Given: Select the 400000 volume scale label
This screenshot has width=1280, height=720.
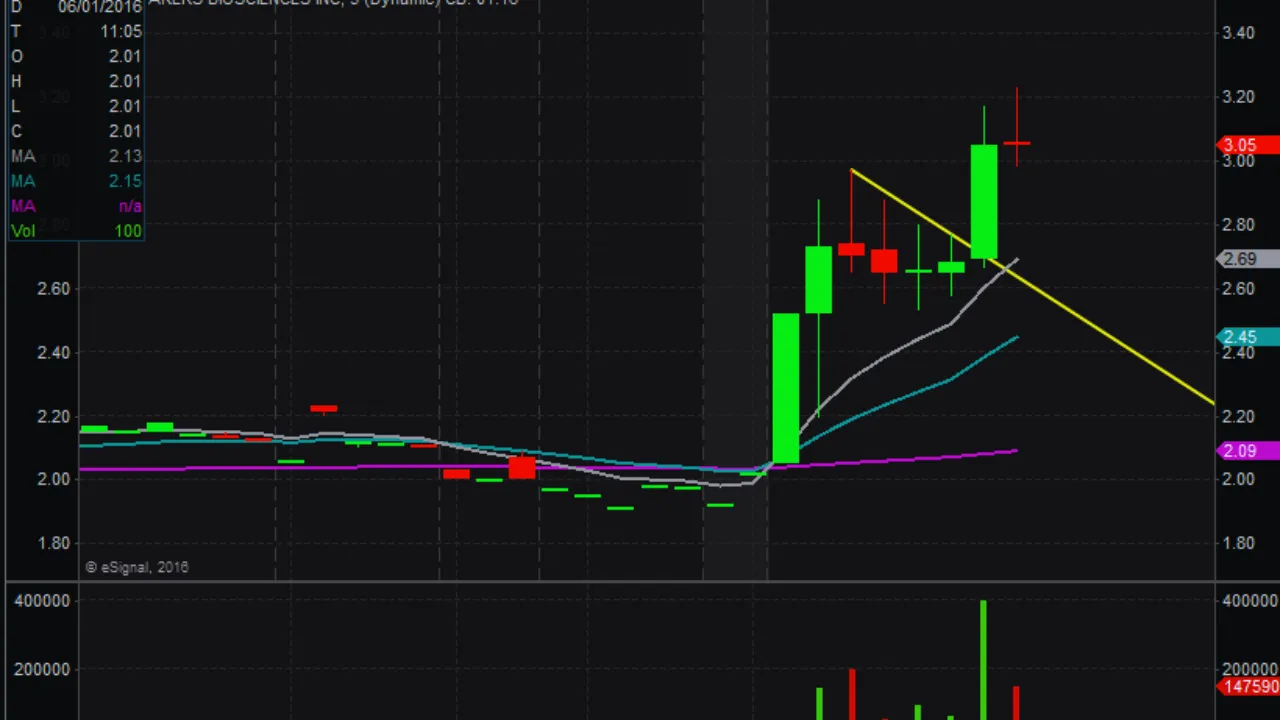Looking at the screenshot, I should tap(40, 600).
